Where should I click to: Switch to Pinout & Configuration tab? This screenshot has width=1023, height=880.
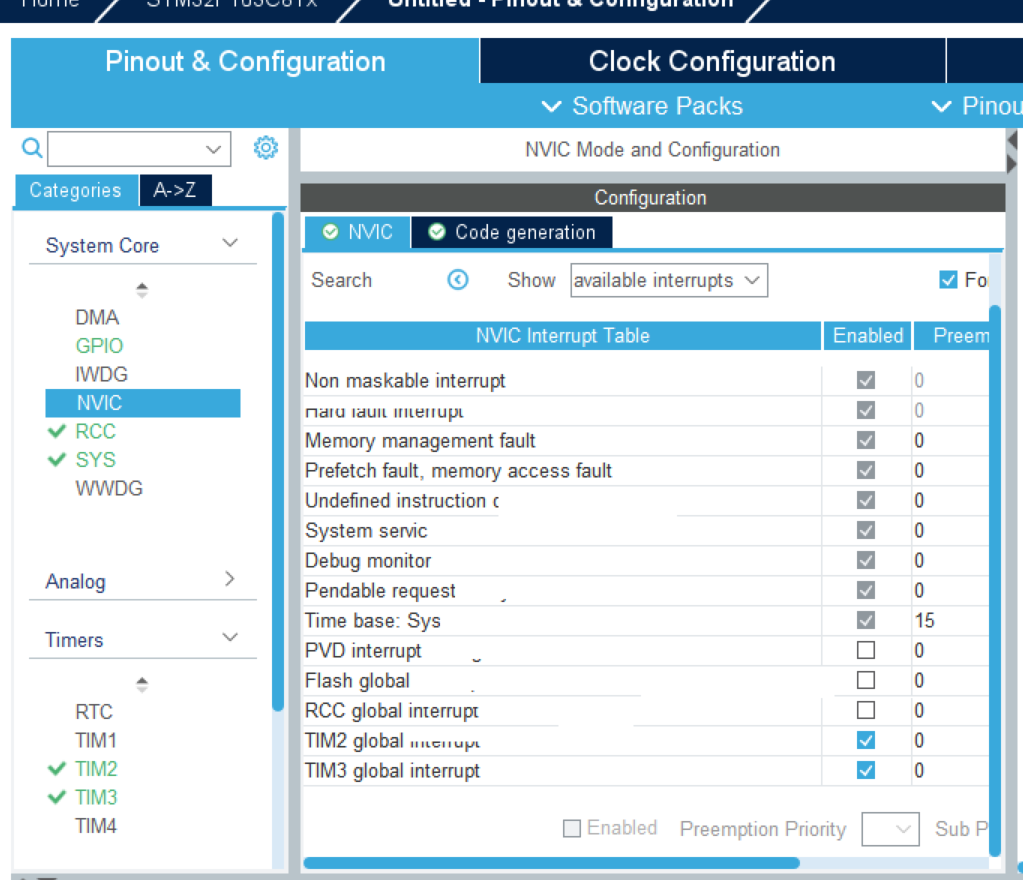[x=245, y=61]
